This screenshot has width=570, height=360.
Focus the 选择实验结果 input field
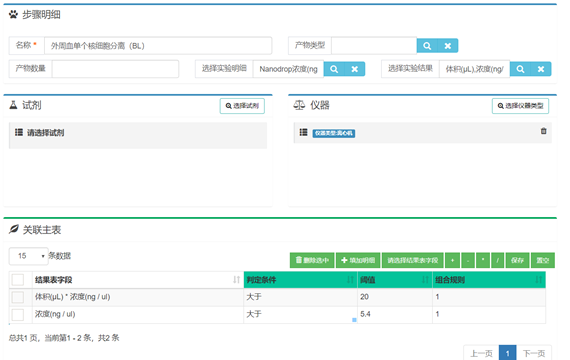474,69
